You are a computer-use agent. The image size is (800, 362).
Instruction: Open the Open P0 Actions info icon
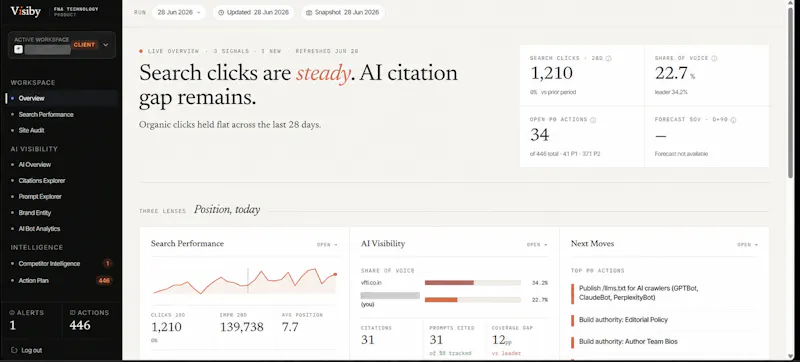tap(593, 120)
